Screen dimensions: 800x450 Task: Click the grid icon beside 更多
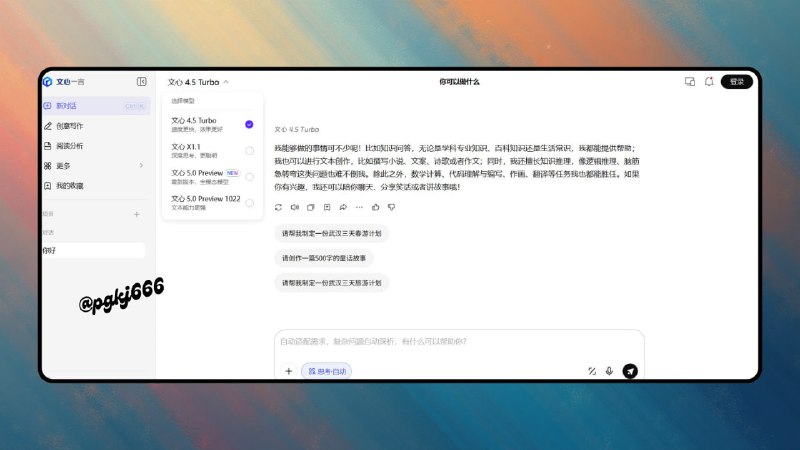(47, 166)
